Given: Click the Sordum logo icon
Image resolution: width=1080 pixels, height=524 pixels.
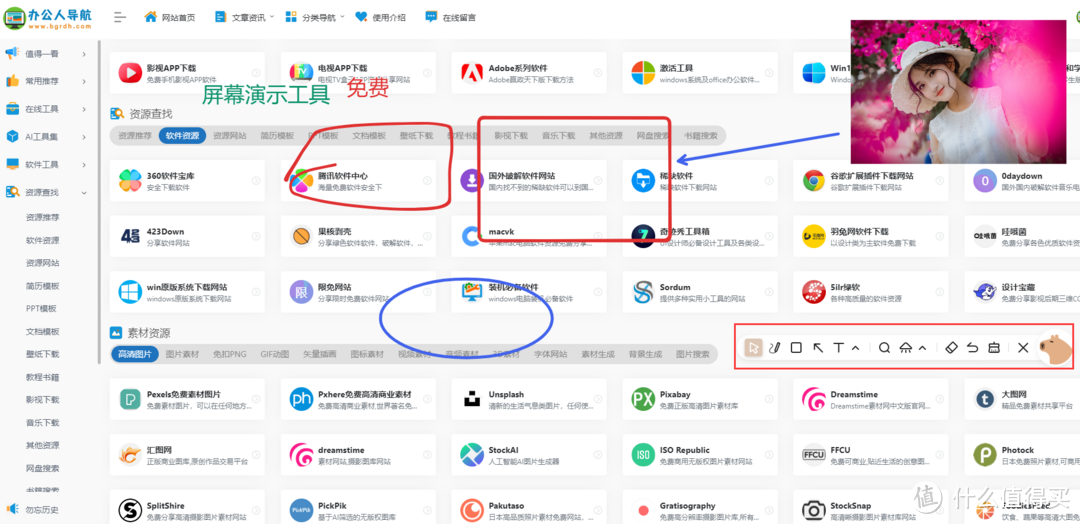Looking at the screenshot, I should point(643,292).
